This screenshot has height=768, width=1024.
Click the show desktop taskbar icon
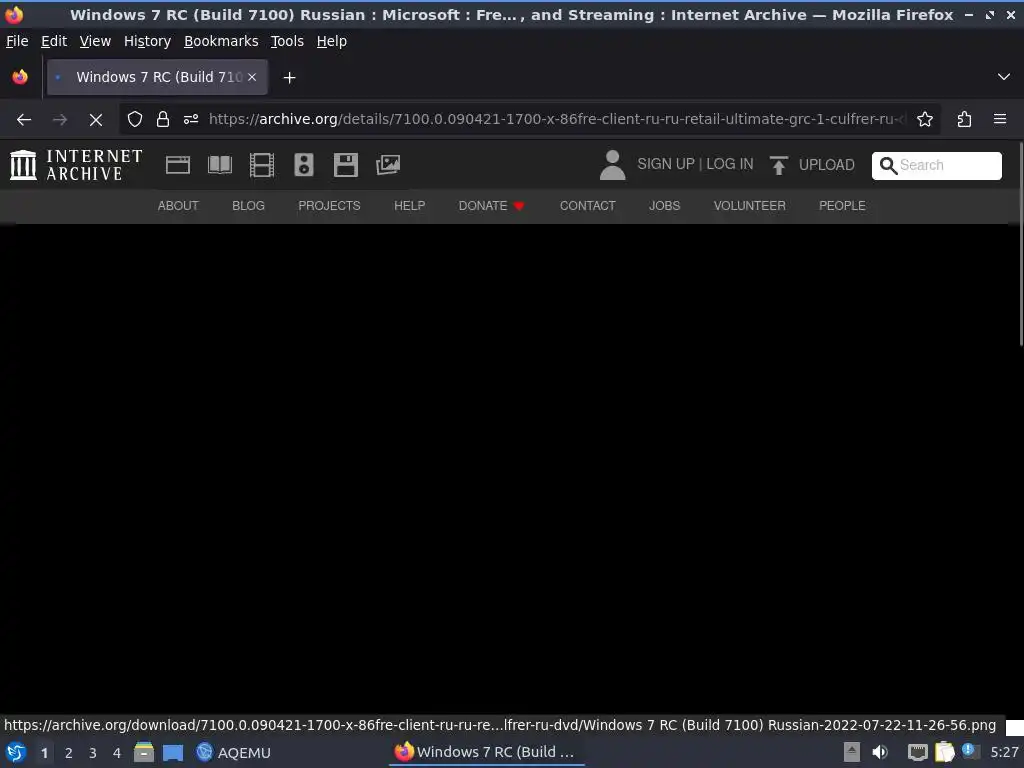pos(172,753)
